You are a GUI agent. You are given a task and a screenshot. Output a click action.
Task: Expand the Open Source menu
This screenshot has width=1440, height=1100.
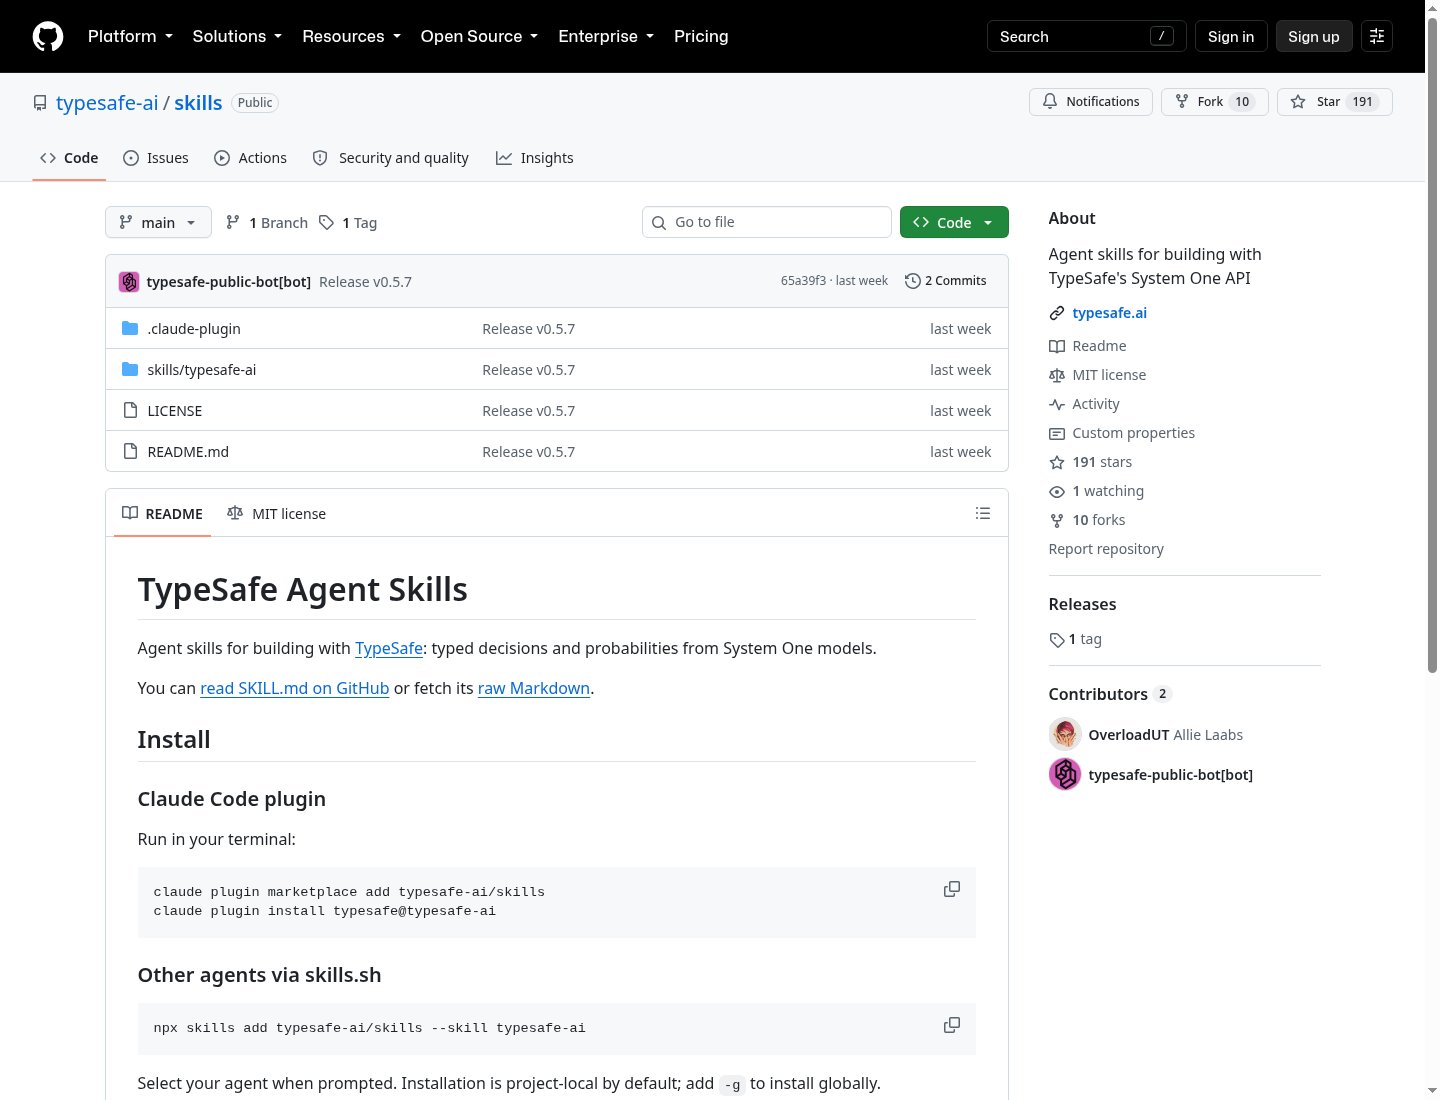479,36
